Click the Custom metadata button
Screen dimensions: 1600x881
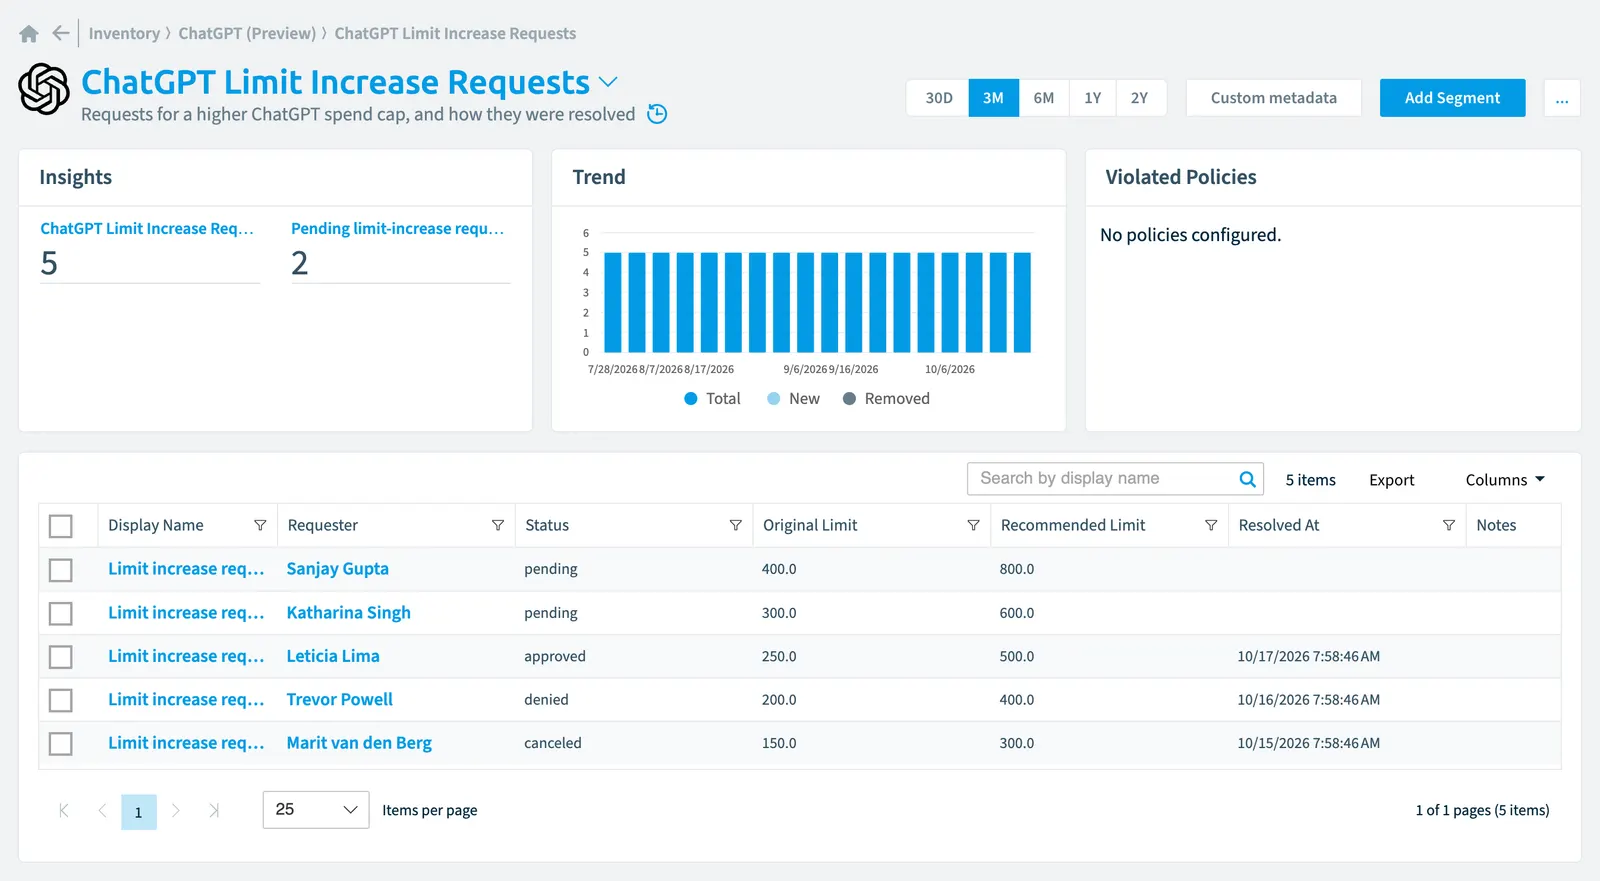tap(1273, 98)
